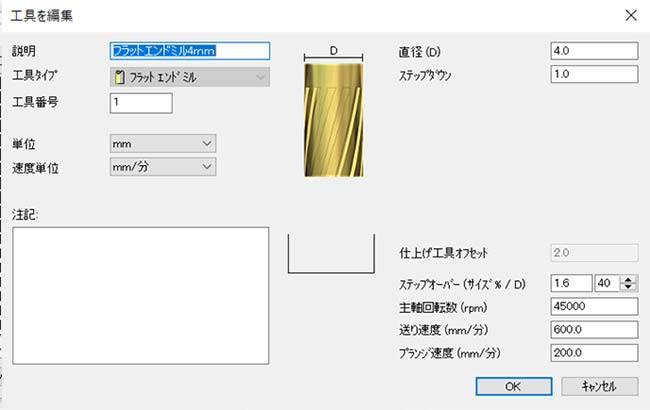Viewport: 650px width, 410px height.
Task: Close the 工具を編集 dialog with X
Action: [x=631, y=15]
